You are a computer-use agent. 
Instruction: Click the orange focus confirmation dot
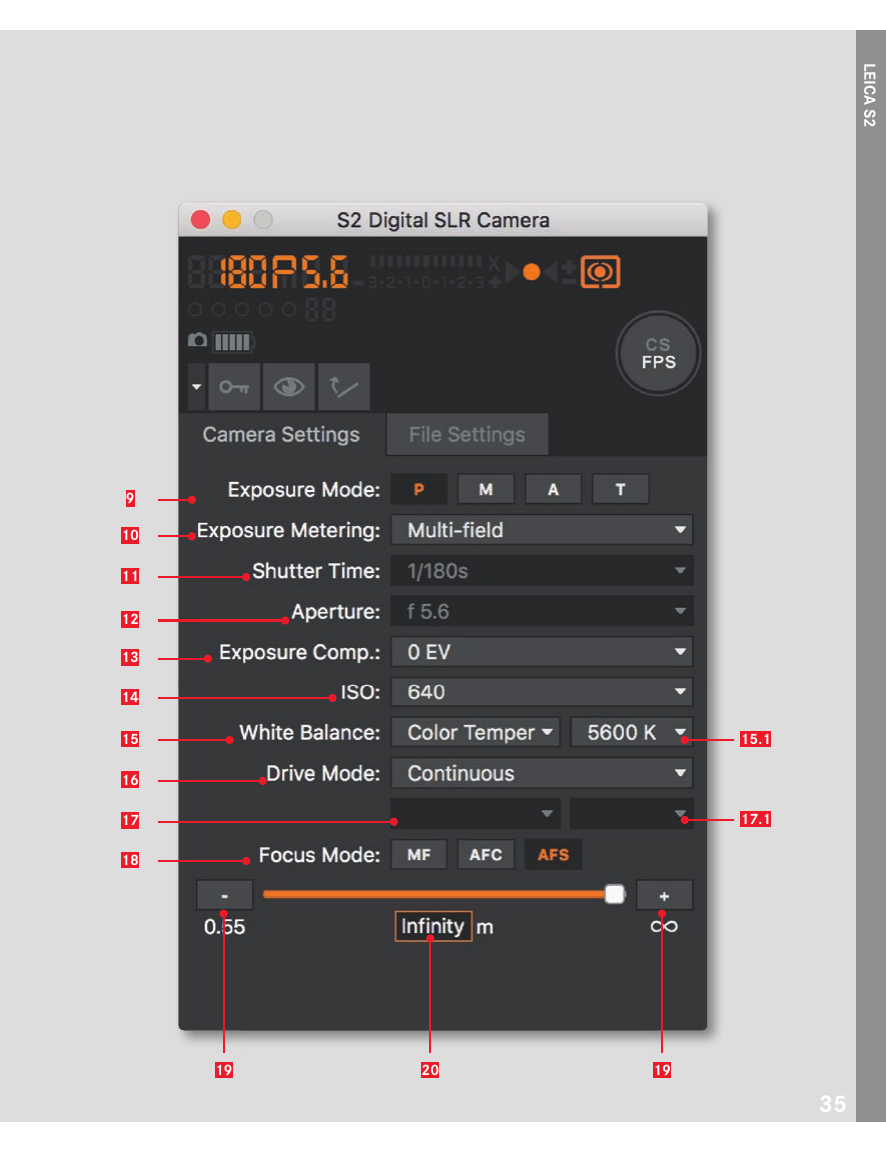[x=531, y=272]
